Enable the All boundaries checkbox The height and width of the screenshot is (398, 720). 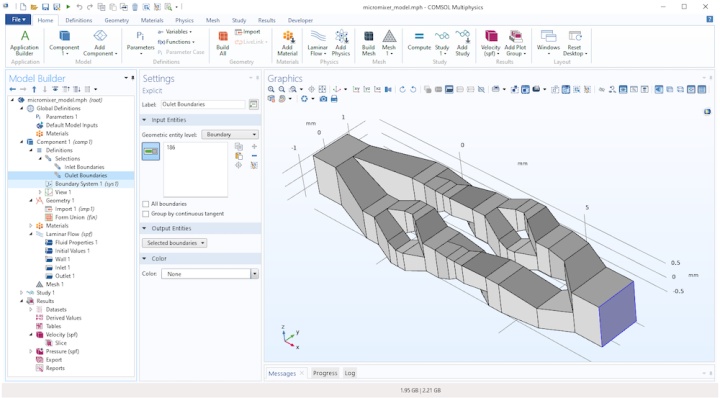coord(146,204)
